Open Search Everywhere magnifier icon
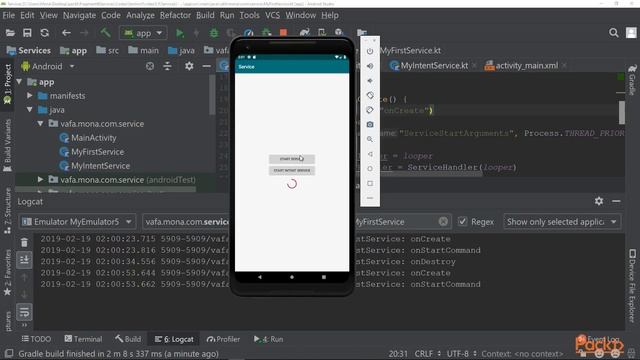 (x=613, y=33)
